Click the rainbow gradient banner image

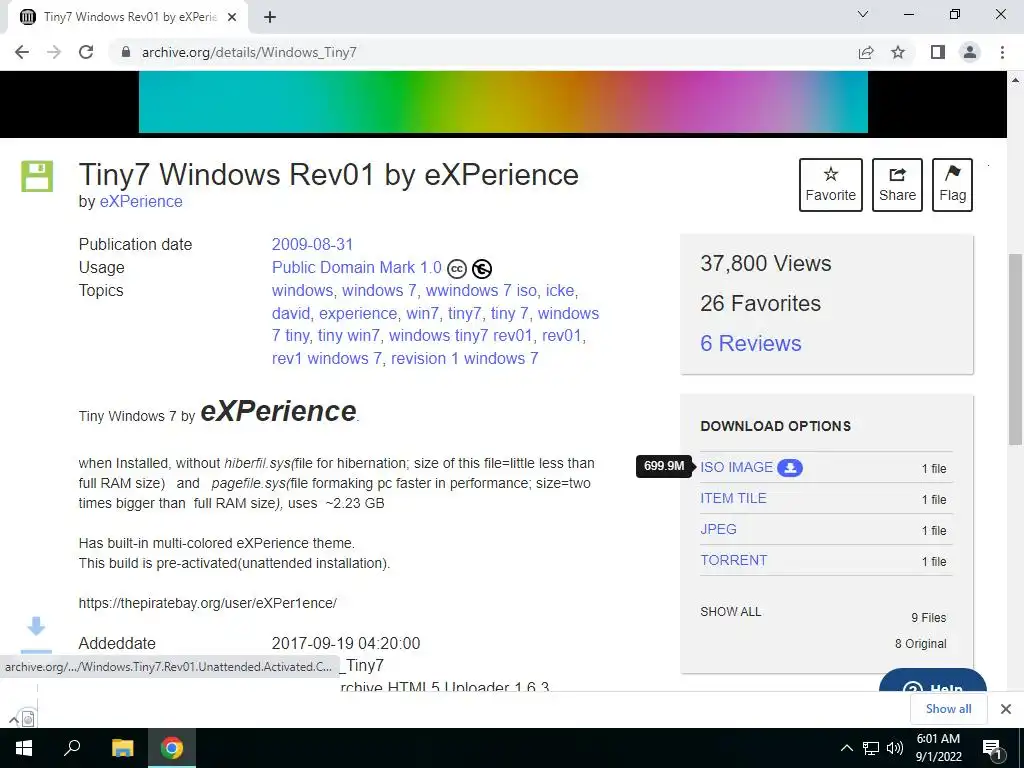click(503, 102)
